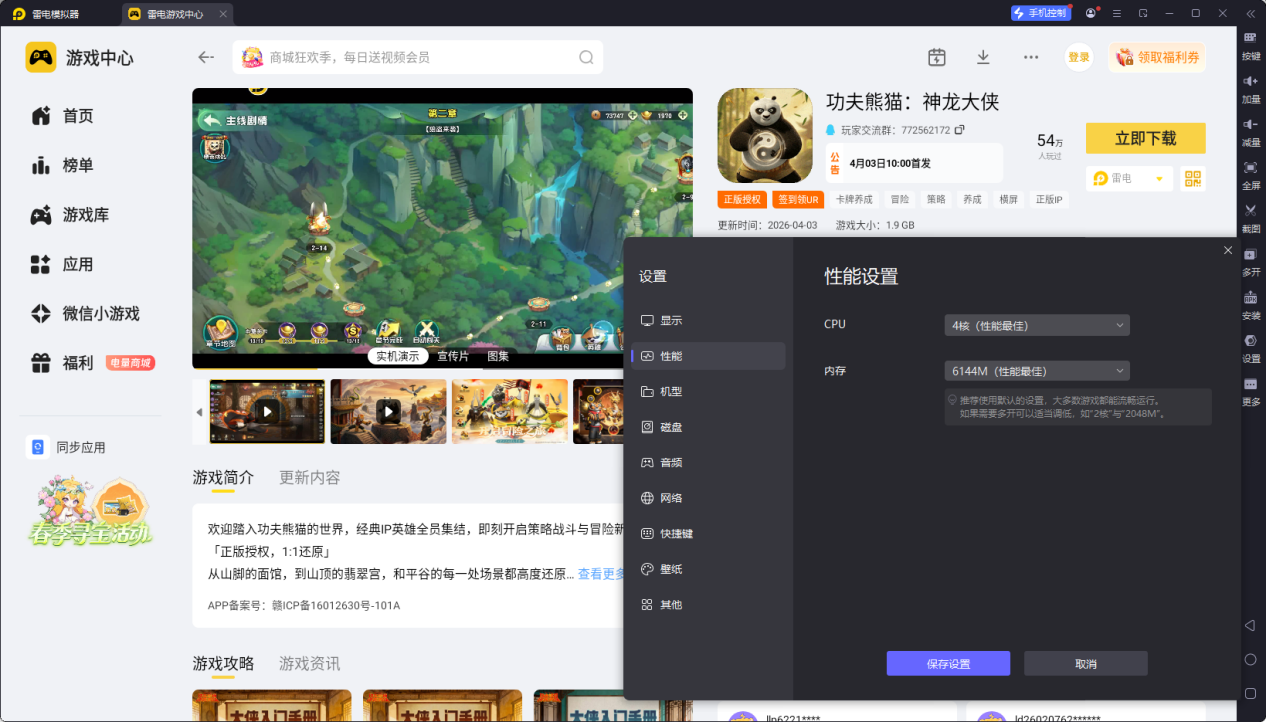Click the 立即下载 button
1266x722 pixels.
pyautogui.click(x=1145, y=138)
